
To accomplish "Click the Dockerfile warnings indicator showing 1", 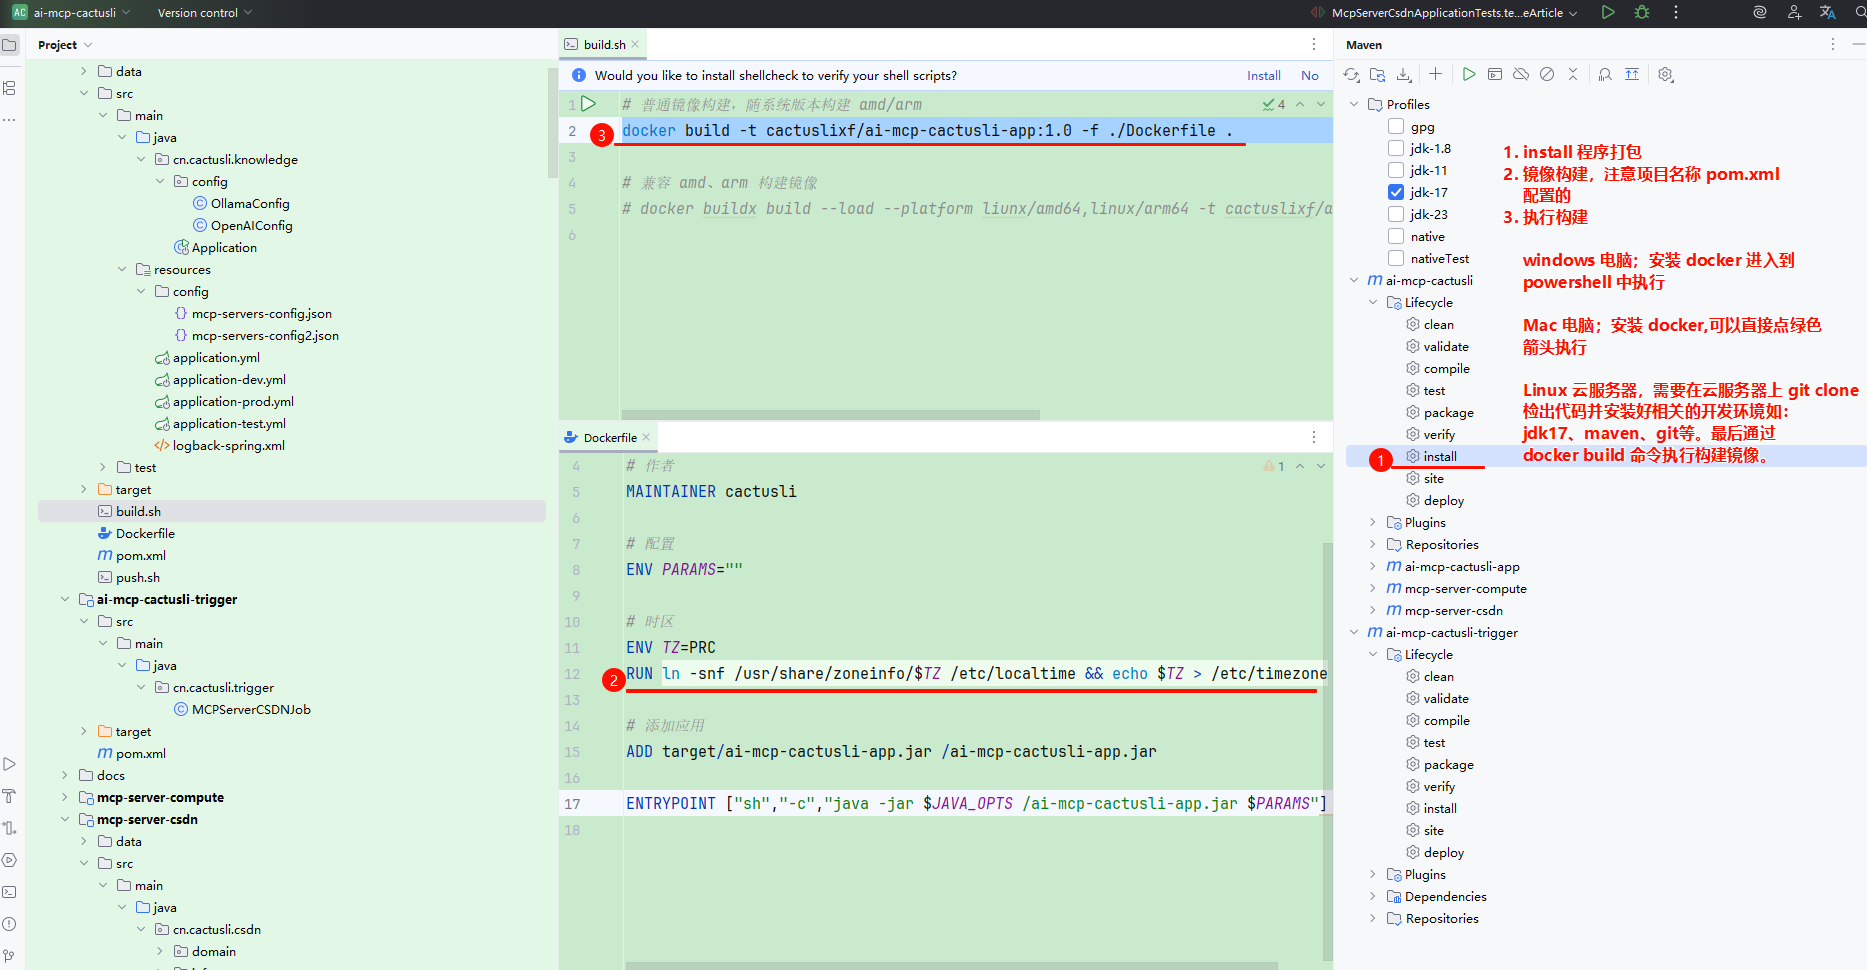I will pos(1274,466).
